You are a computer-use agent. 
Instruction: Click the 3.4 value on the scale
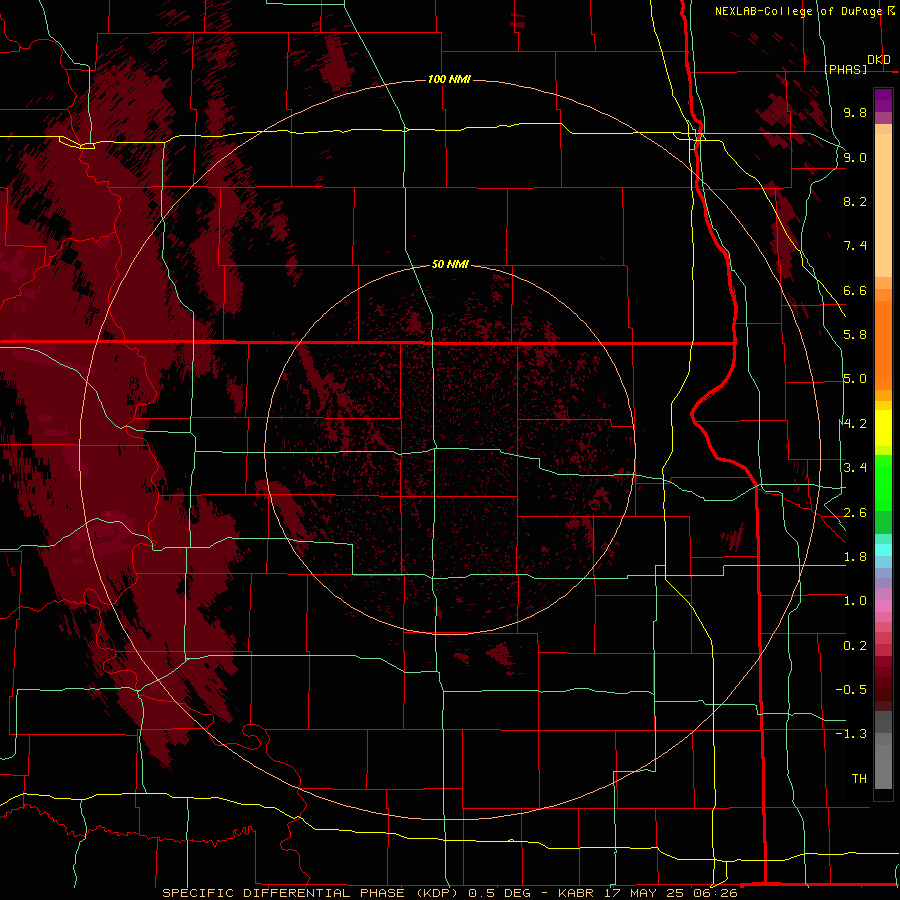click(x=855, y=468)
